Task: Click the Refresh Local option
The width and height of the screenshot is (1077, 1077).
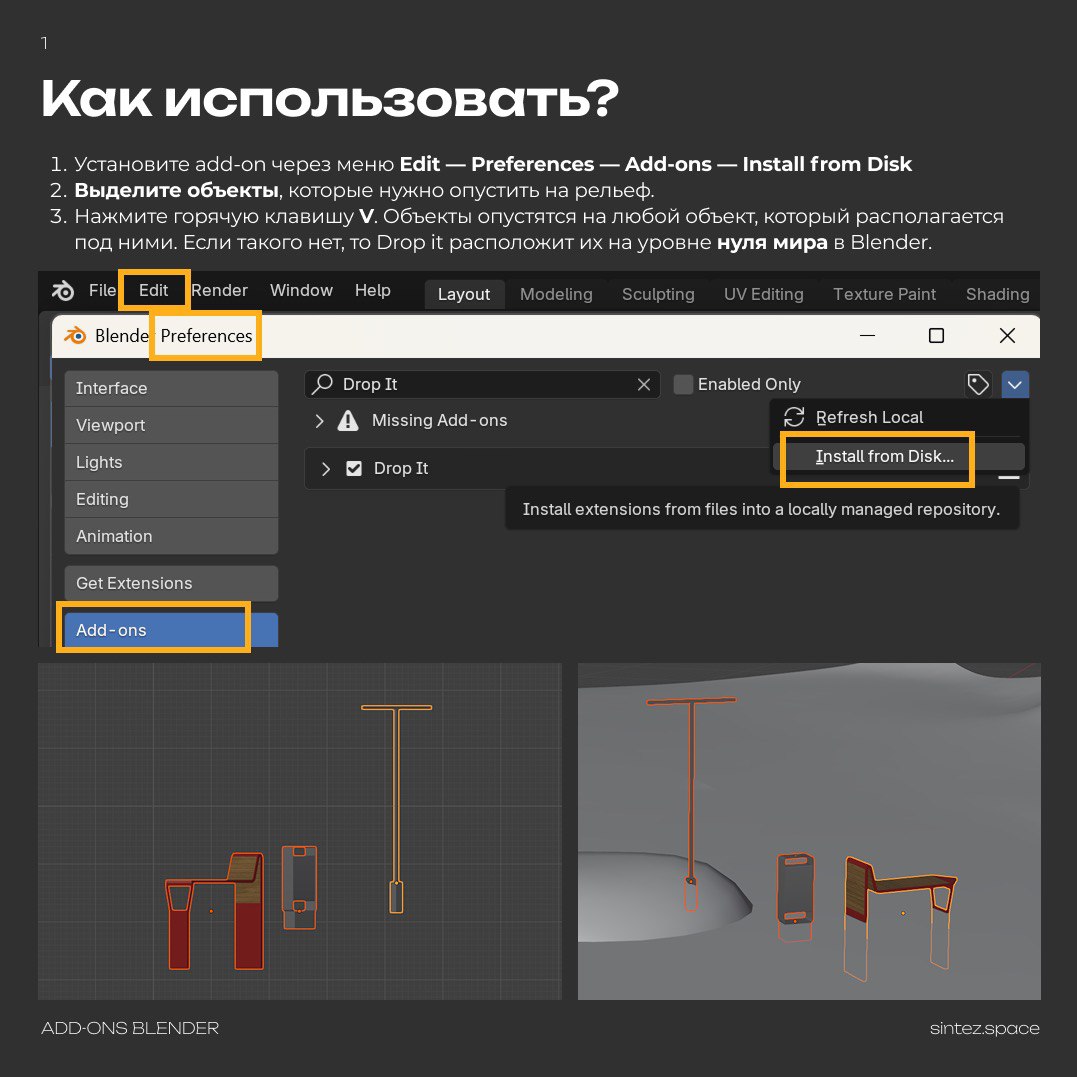Action: (868, 417)
